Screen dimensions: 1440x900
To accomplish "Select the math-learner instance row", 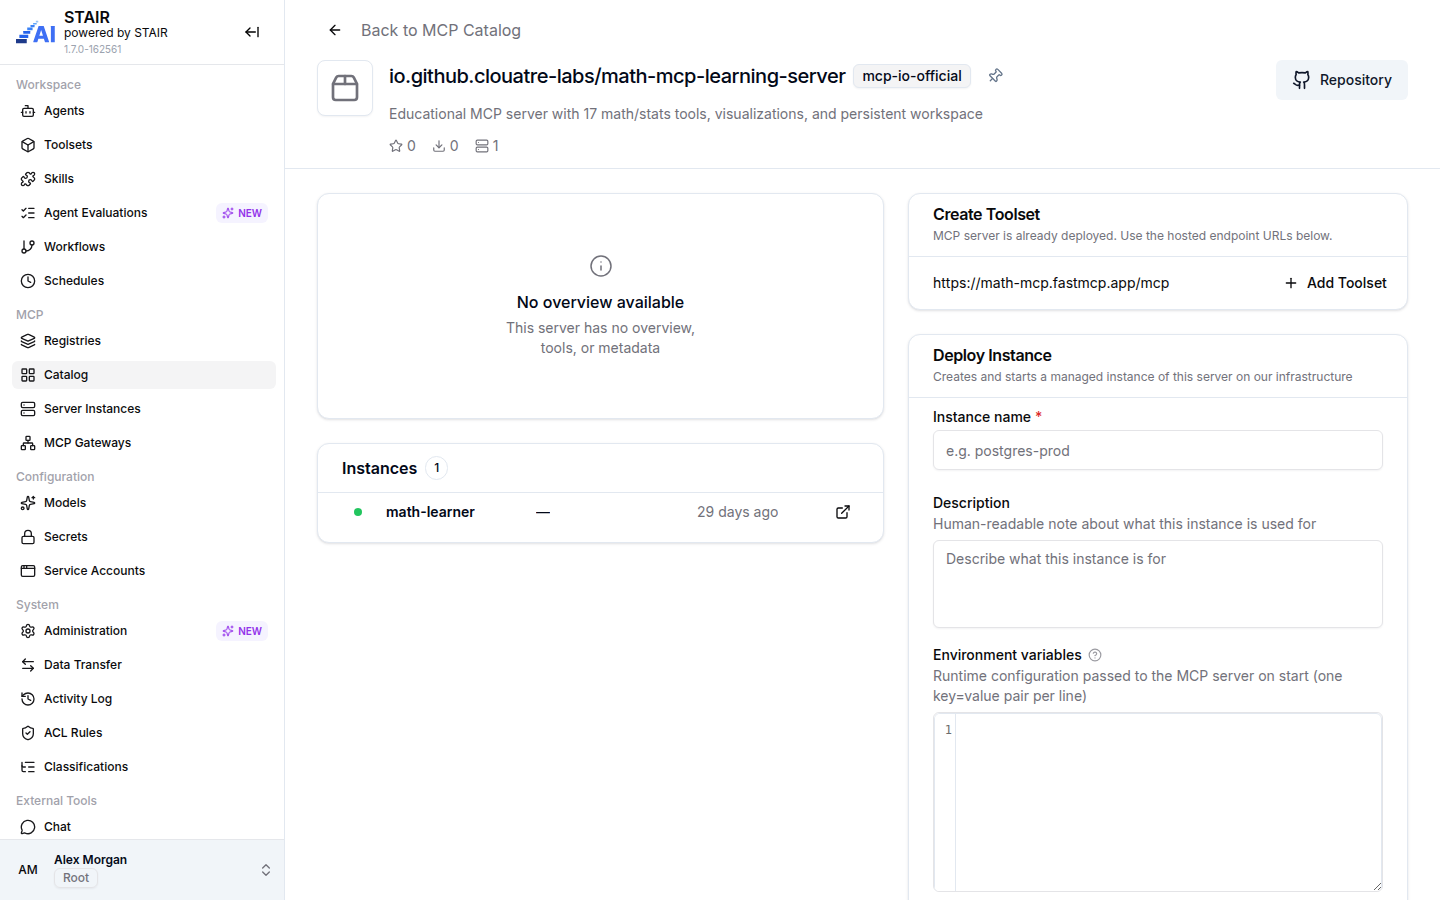I will [600, 513].
